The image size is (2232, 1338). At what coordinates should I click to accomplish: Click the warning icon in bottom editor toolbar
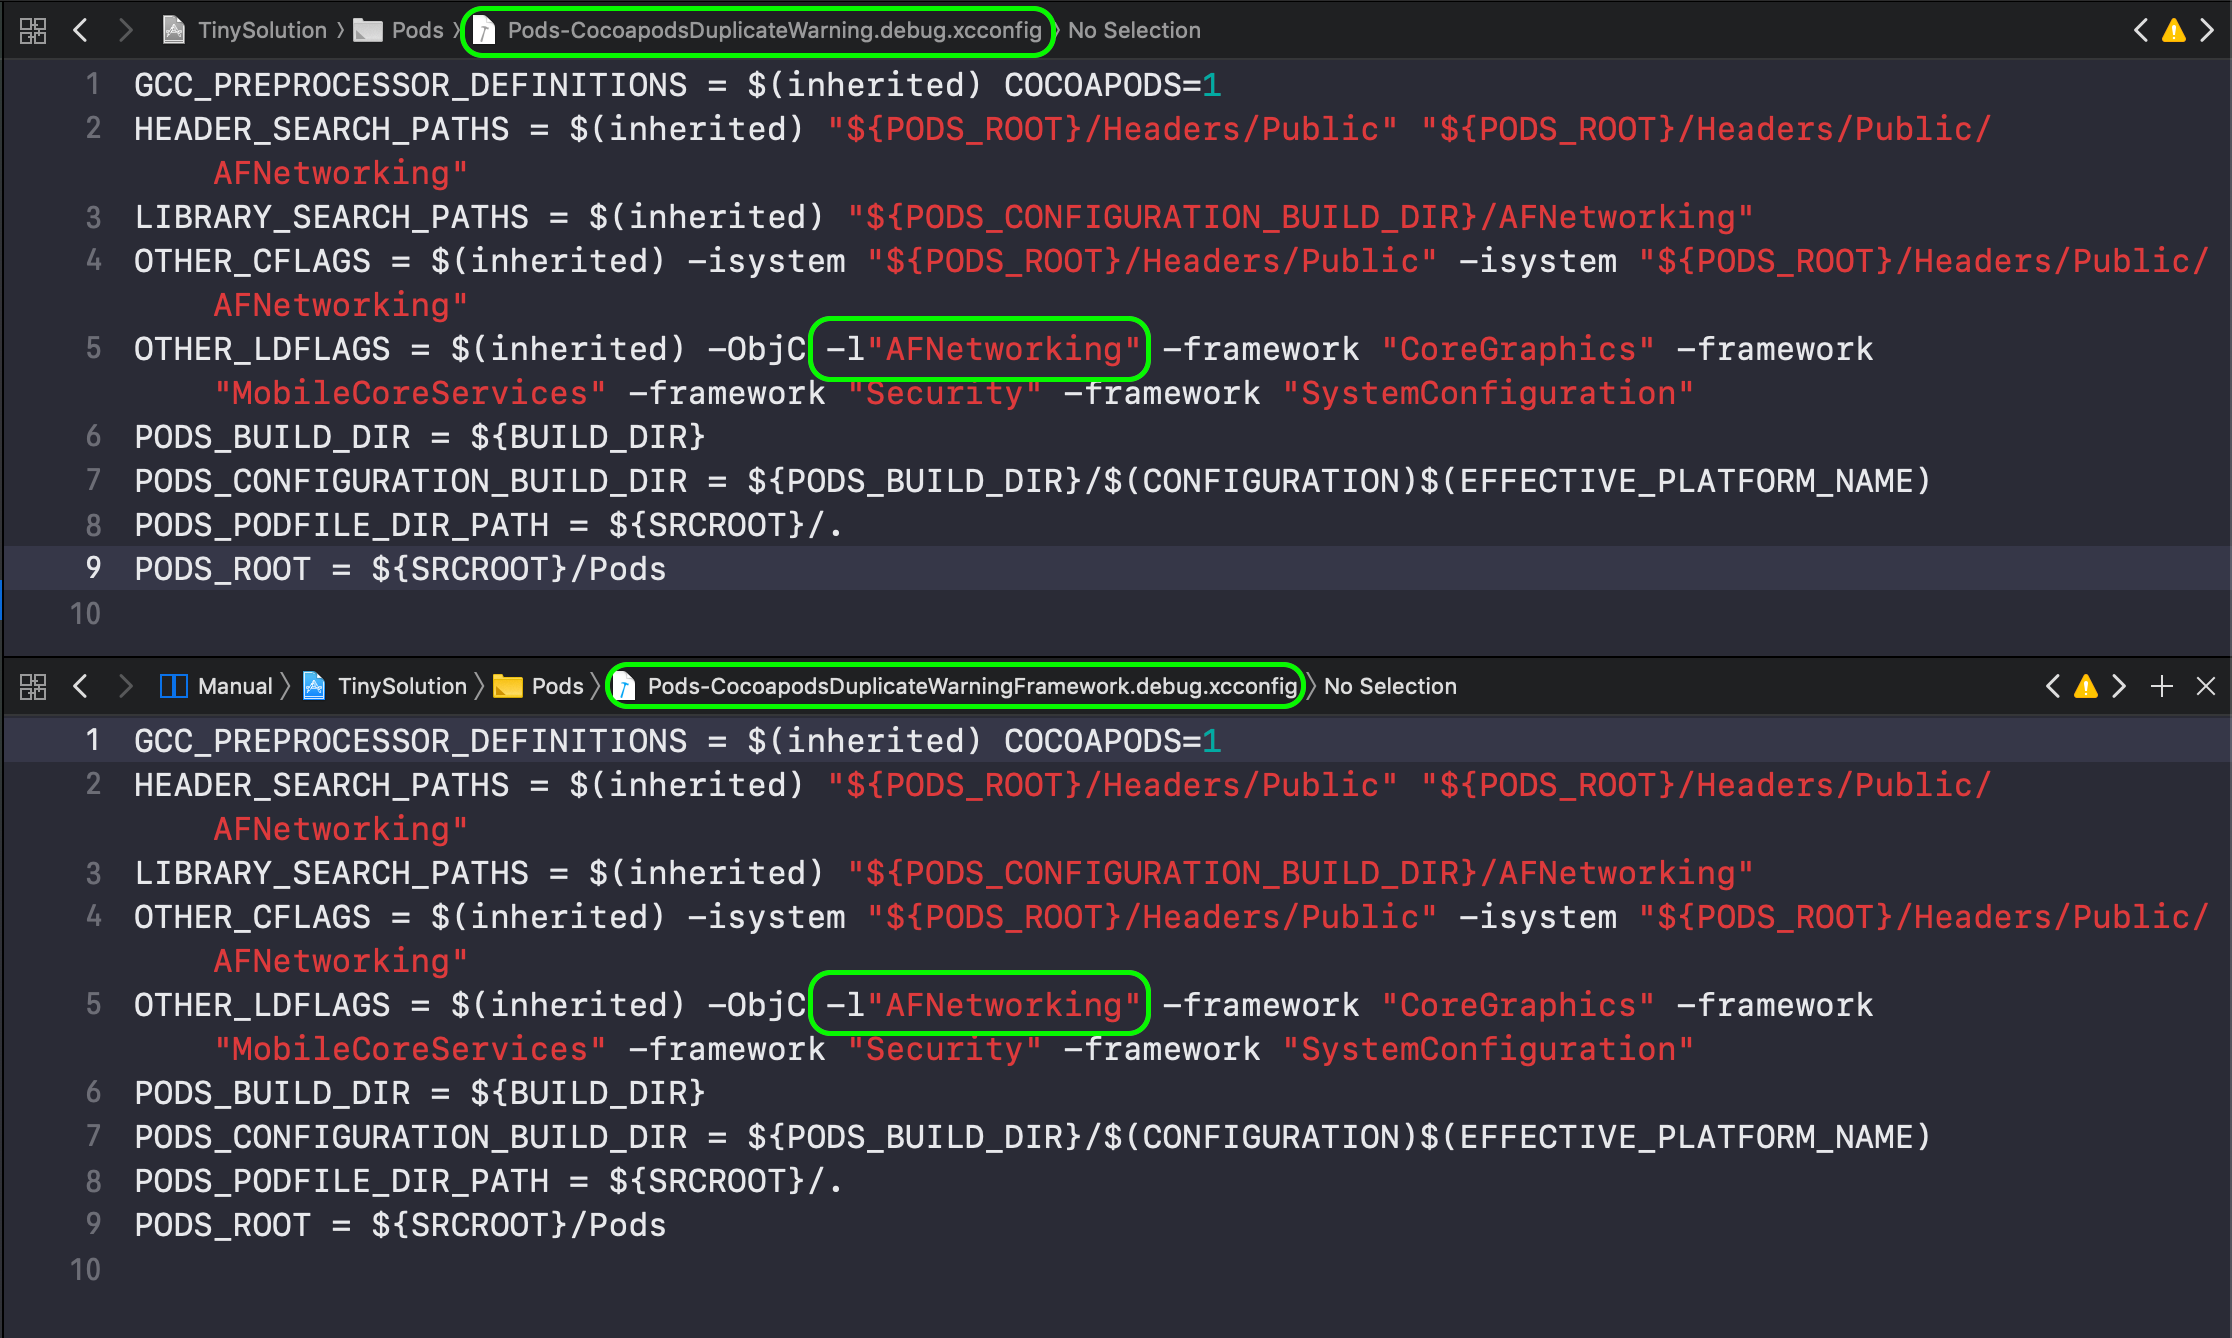pos(2086,686)
